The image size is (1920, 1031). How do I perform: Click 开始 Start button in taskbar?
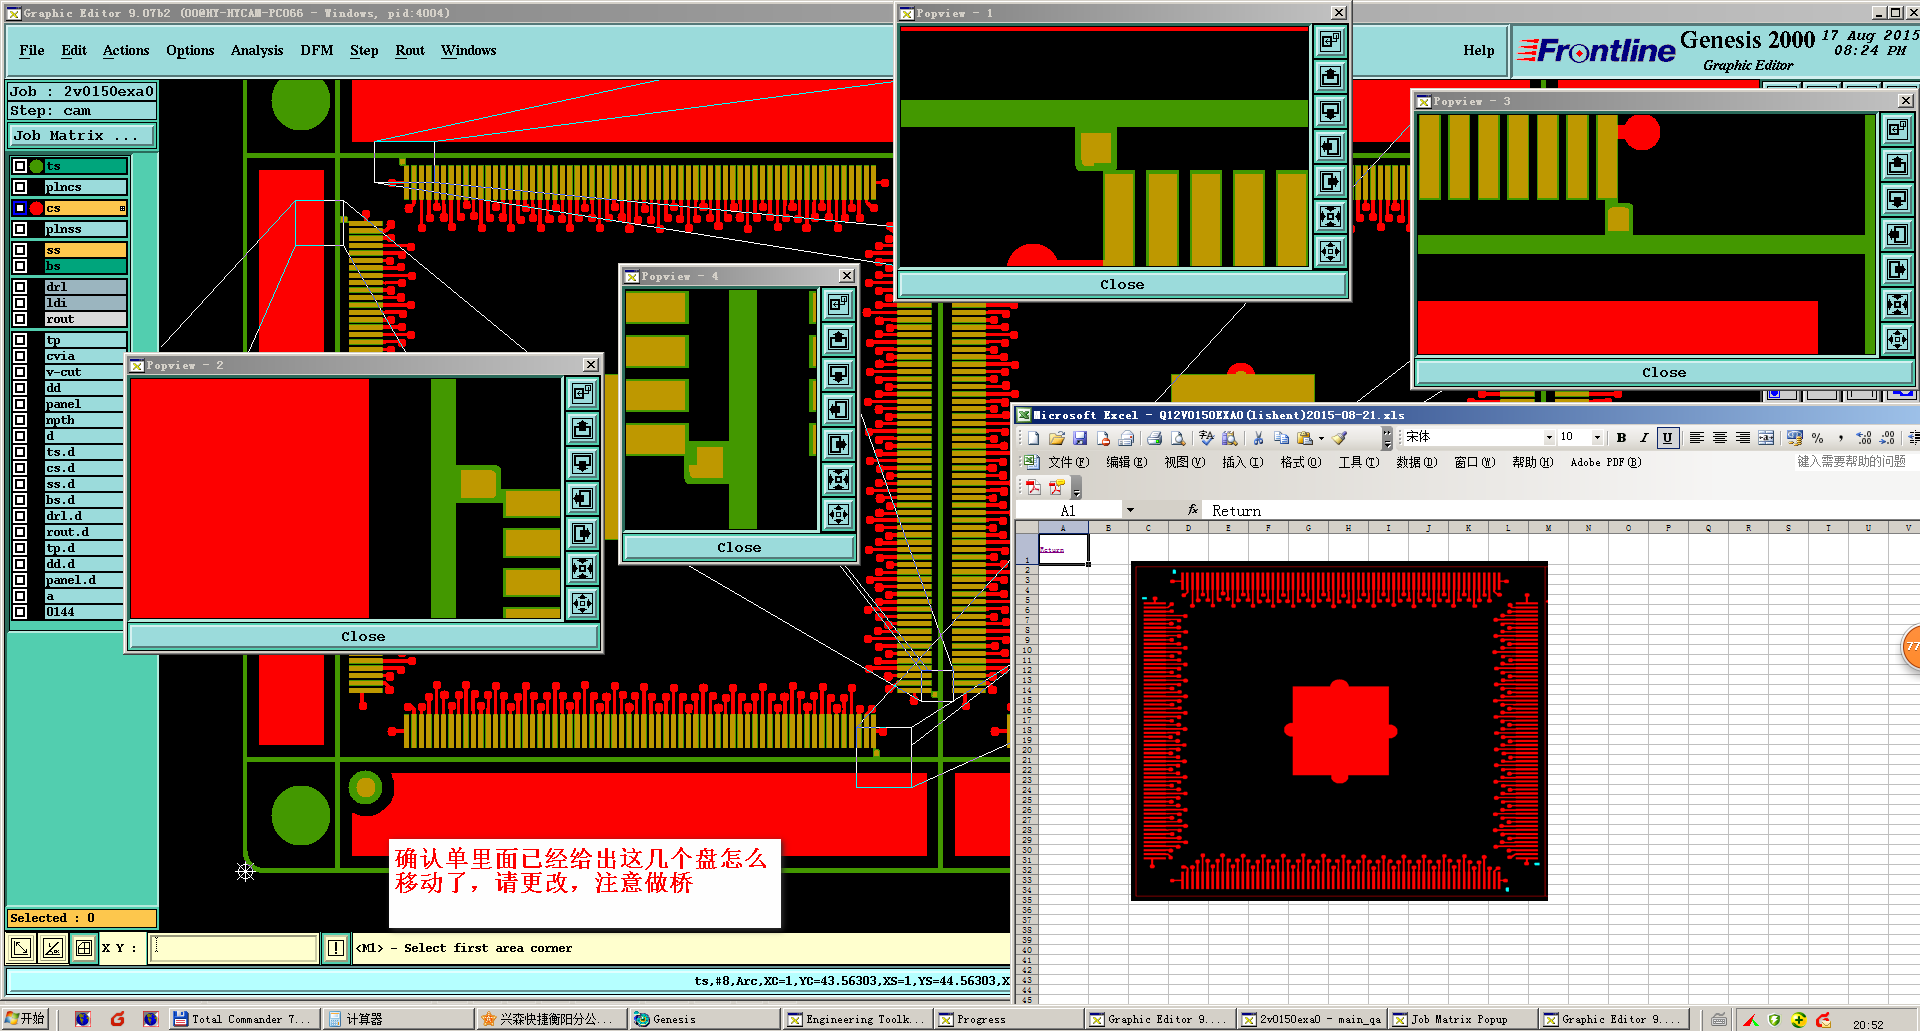(26, 1019)
